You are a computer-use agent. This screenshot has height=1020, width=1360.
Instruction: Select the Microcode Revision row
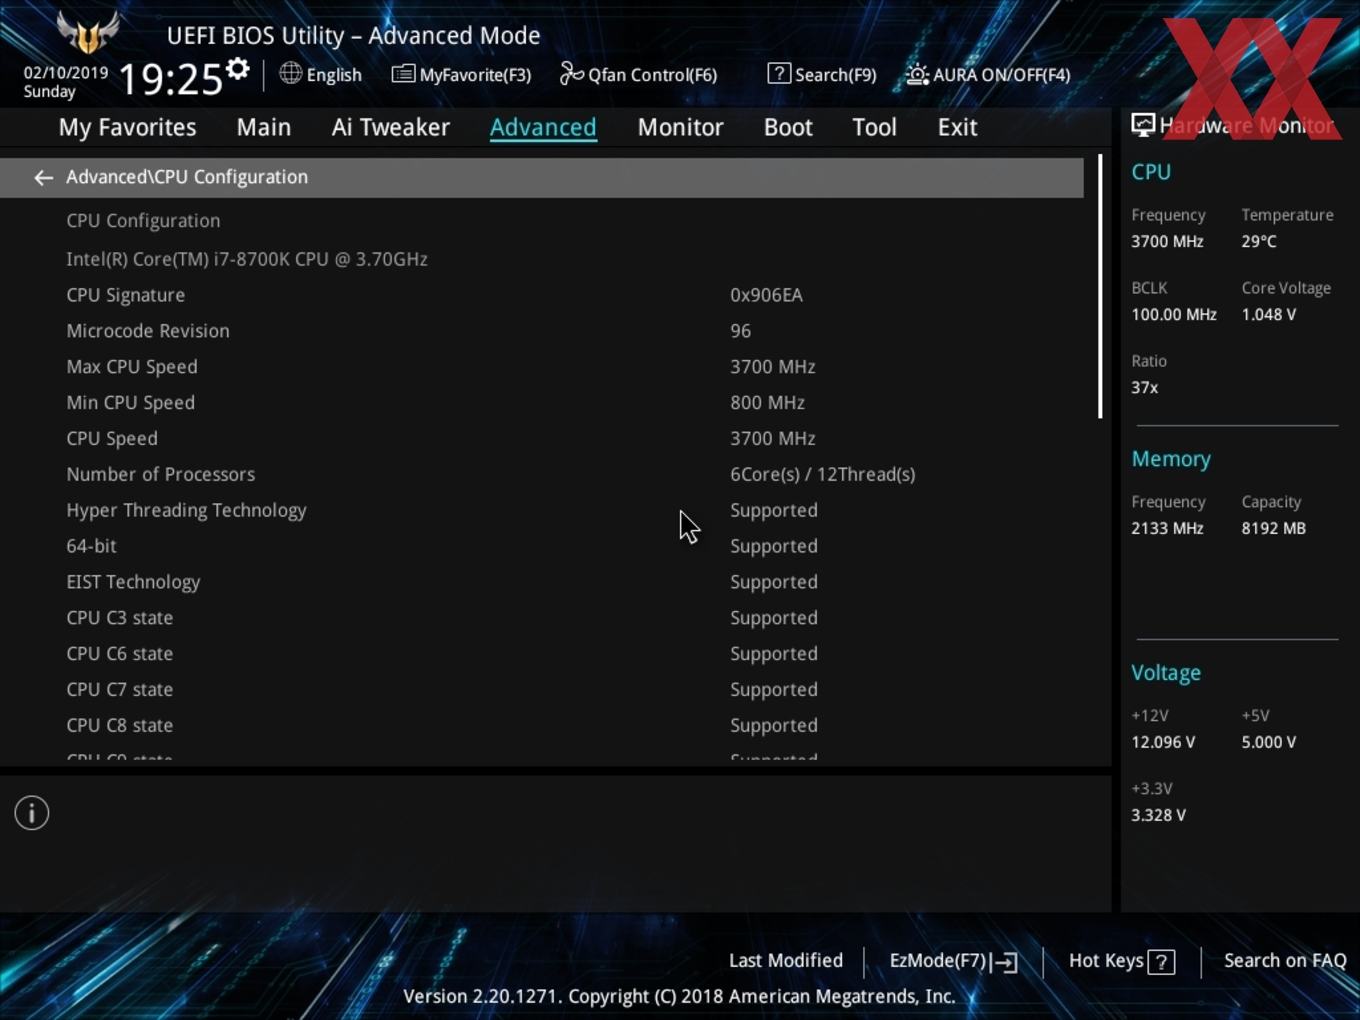(542, 331)
